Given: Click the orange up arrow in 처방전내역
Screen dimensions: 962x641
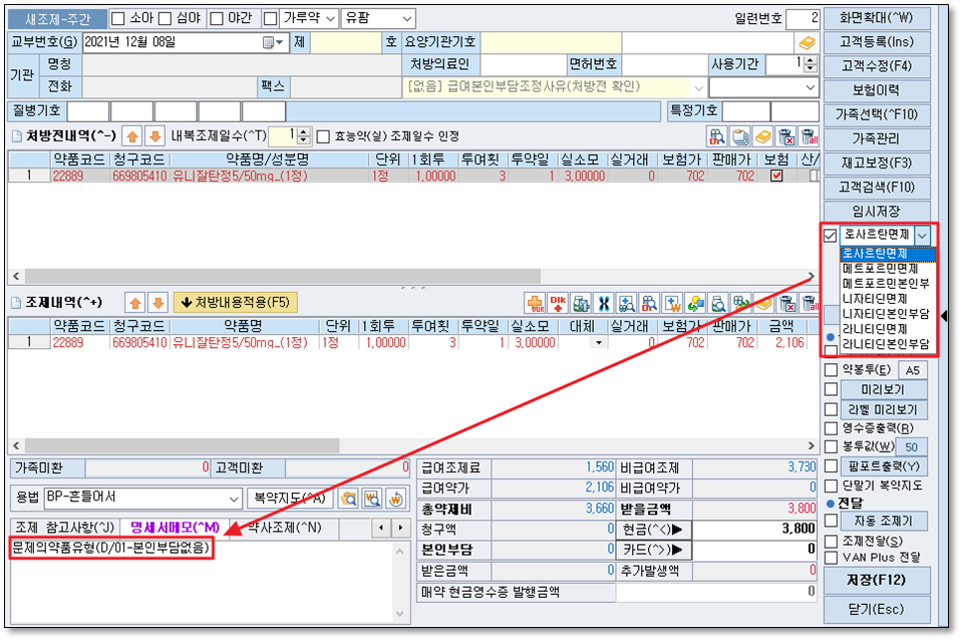Looking at the screenshot, I should pos(132,135).
